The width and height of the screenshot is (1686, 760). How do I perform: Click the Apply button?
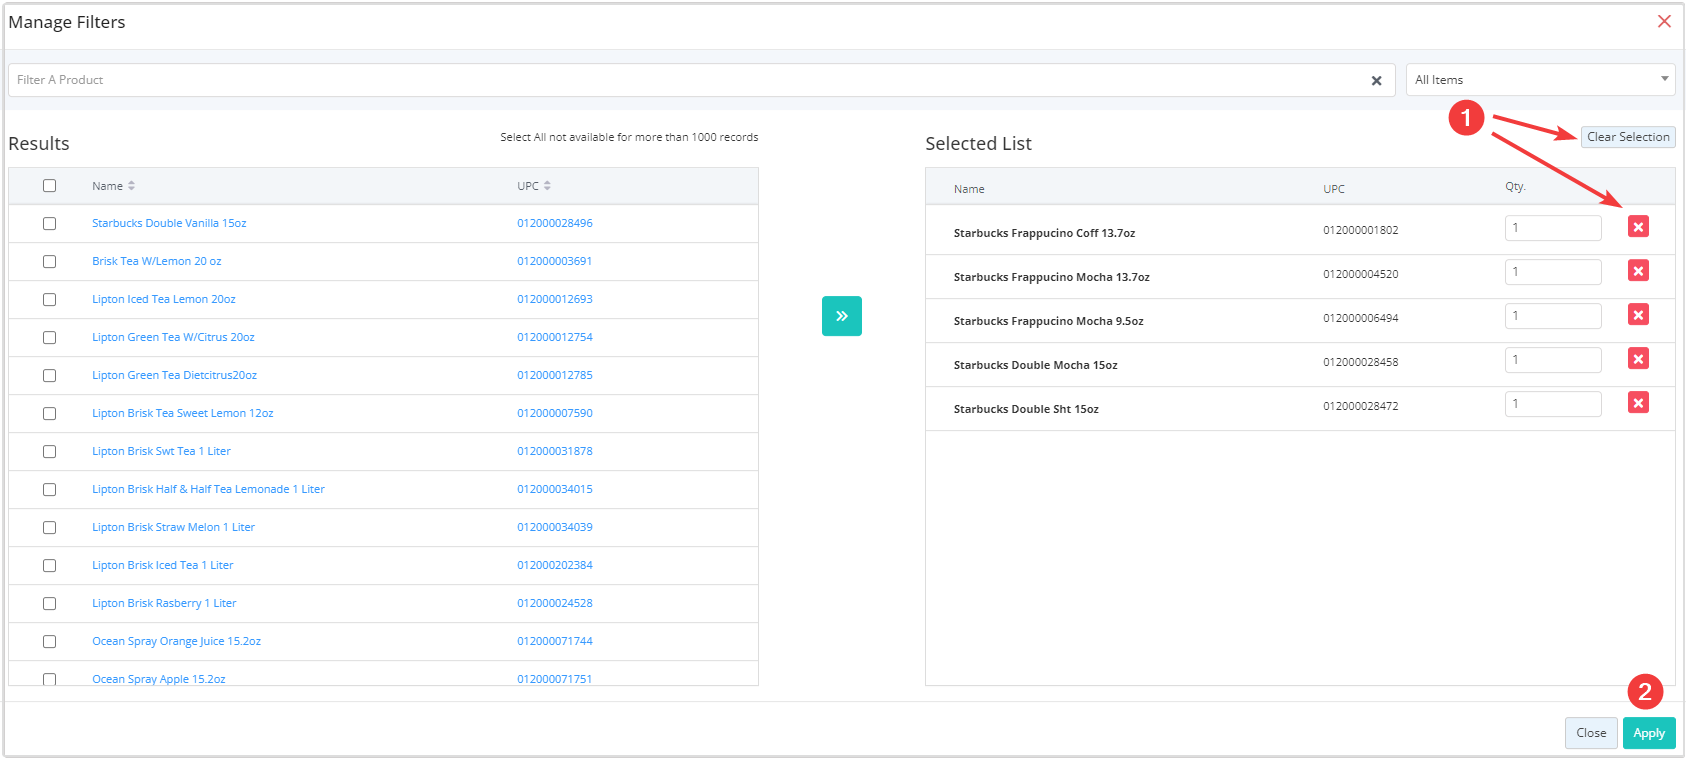pyautogui.click(x=1649, y=733)
